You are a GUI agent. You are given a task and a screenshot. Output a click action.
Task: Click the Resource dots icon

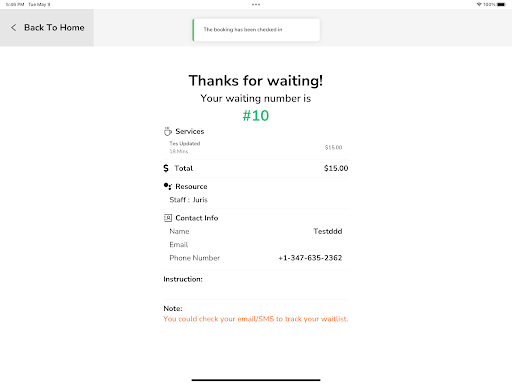pyautogui.click(x=168, y=186)
